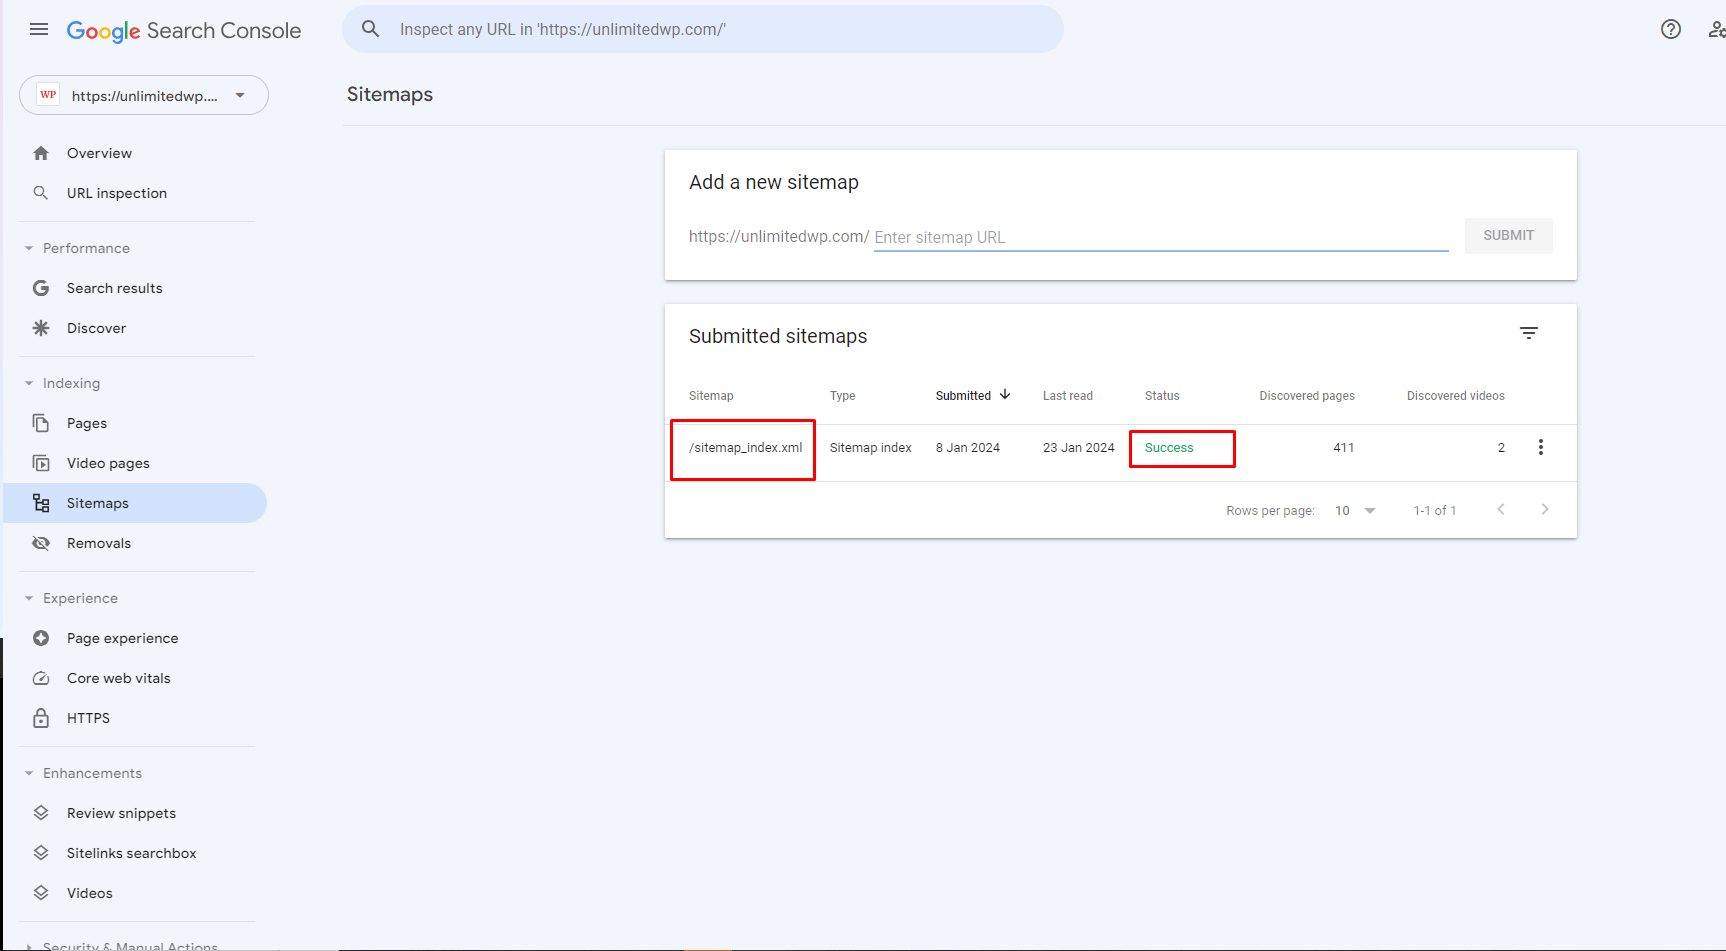The image size is (1726, 951).
Task: Click the Page experience icon
Action: tap(41, 638)
